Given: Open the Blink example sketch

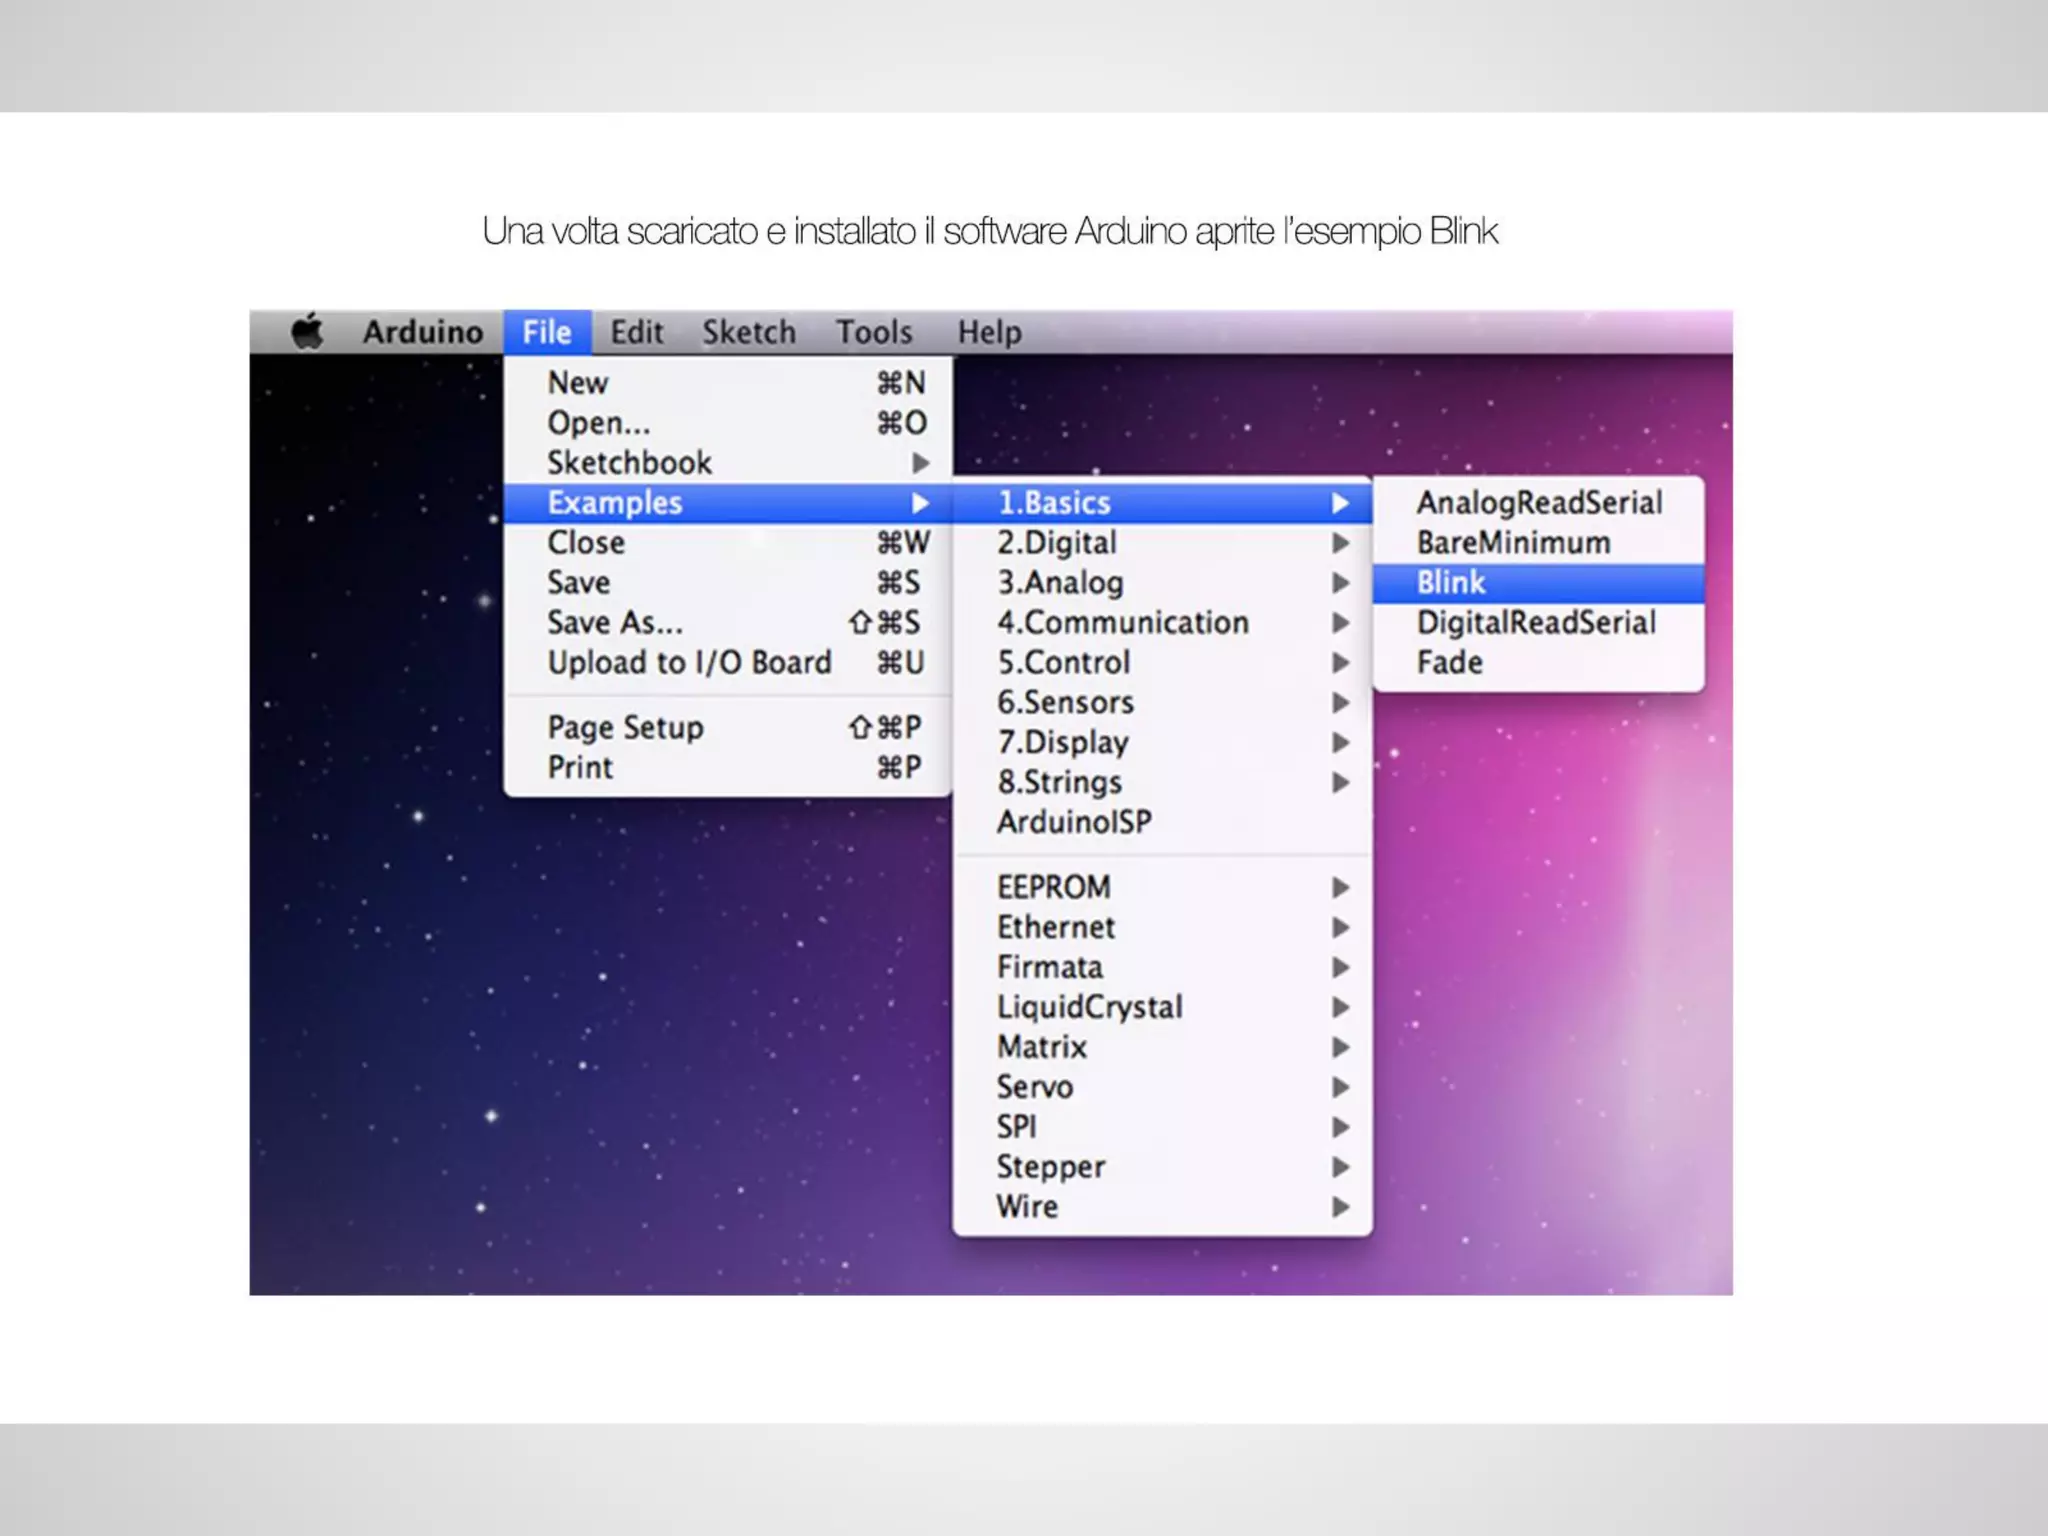Looking at the screenshot, I should coord(1538,583).
